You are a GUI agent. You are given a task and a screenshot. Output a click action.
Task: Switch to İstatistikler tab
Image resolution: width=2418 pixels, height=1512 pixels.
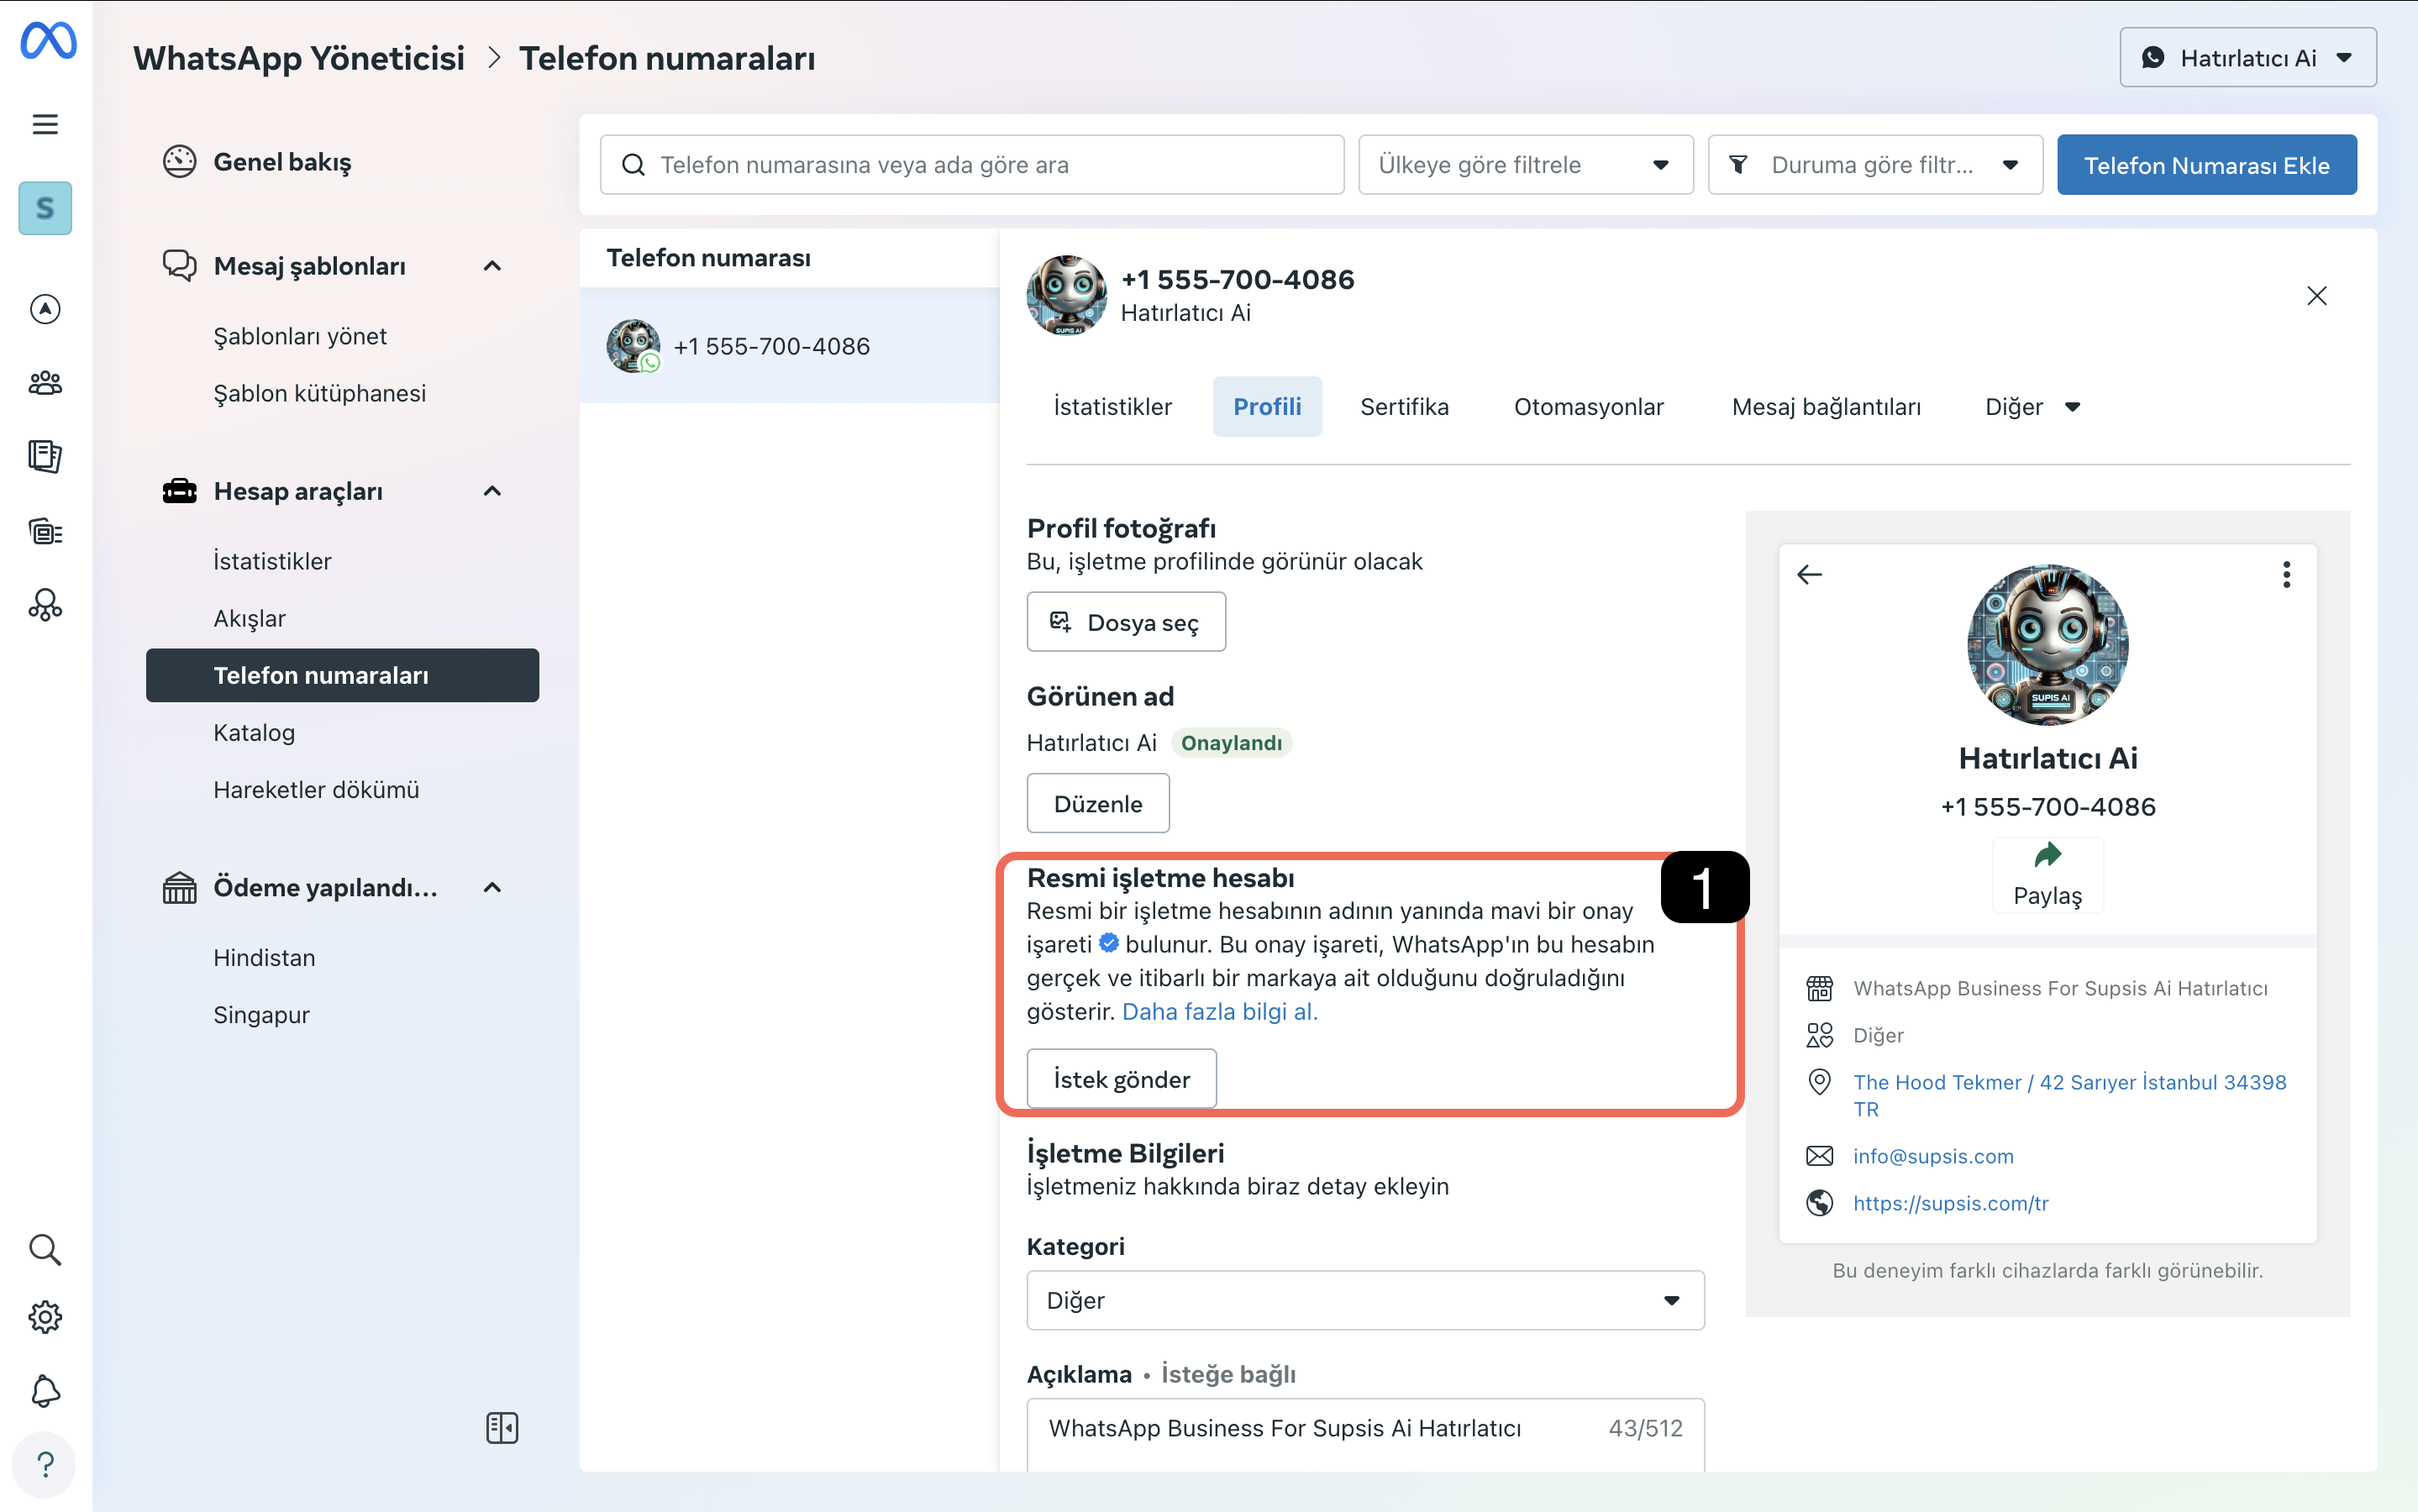coord(1112,407)
